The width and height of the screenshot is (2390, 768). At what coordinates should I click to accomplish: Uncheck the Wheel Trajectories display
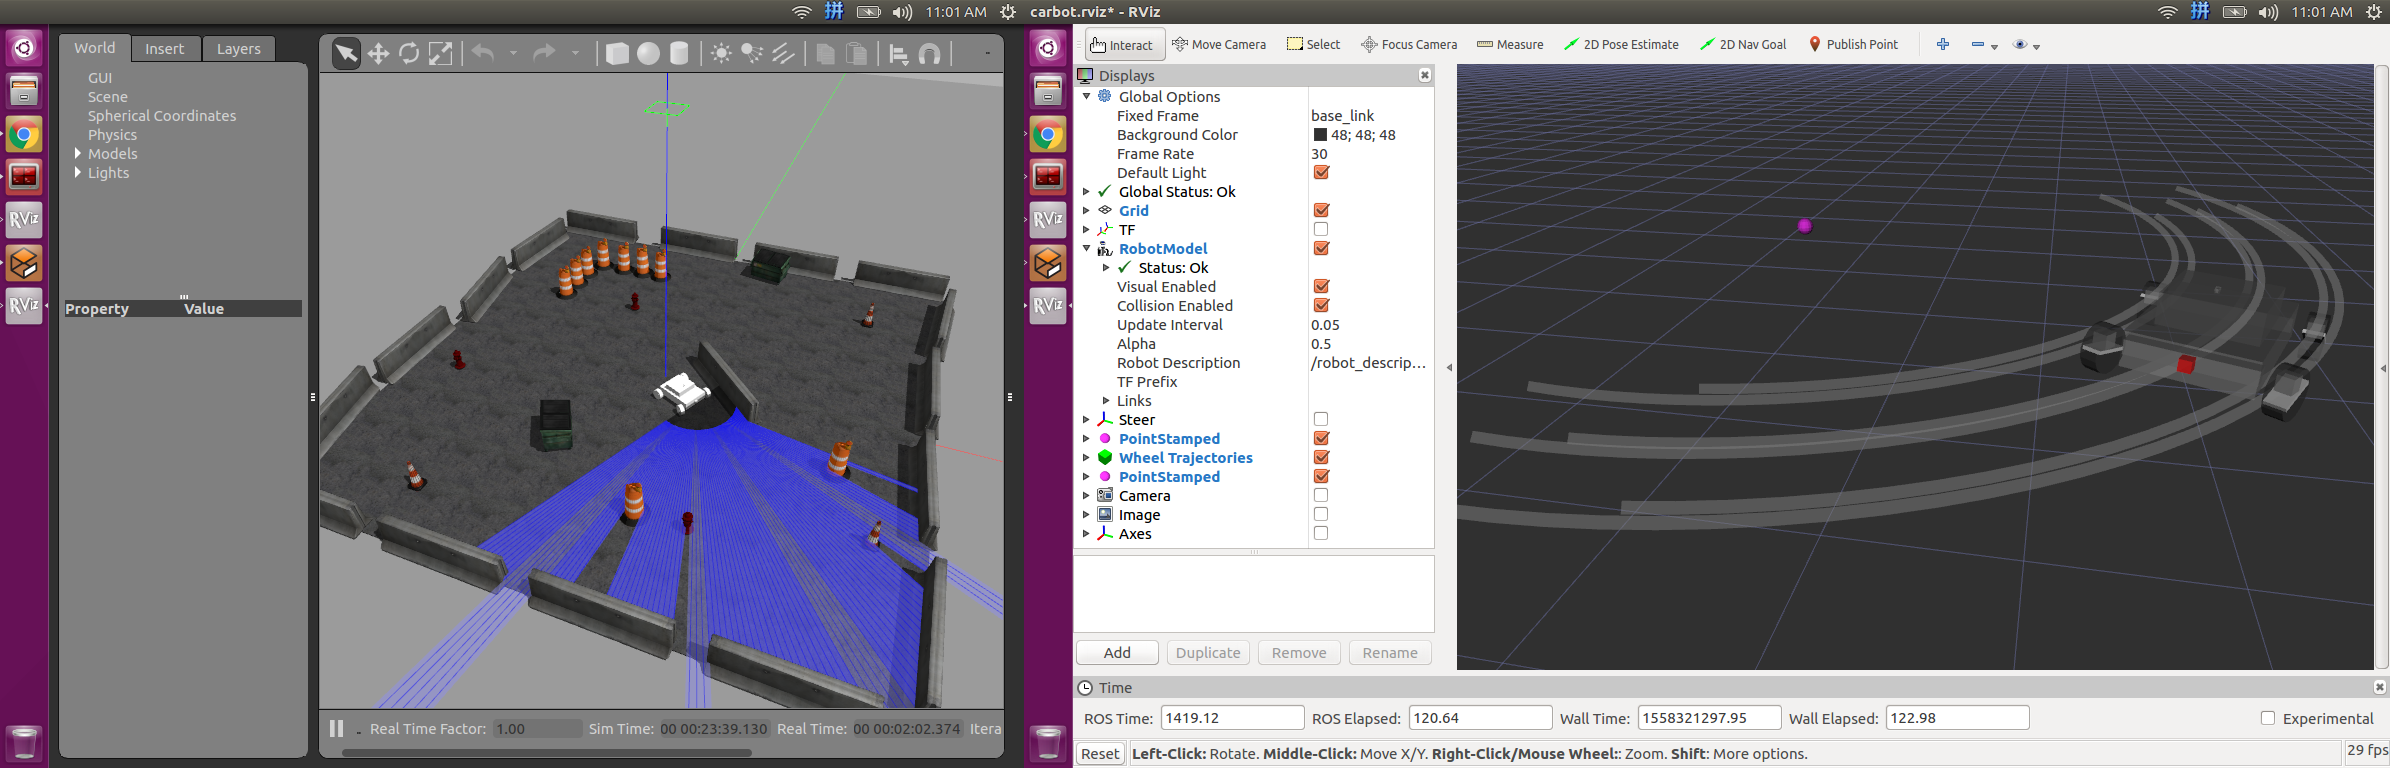point(1320,457)
